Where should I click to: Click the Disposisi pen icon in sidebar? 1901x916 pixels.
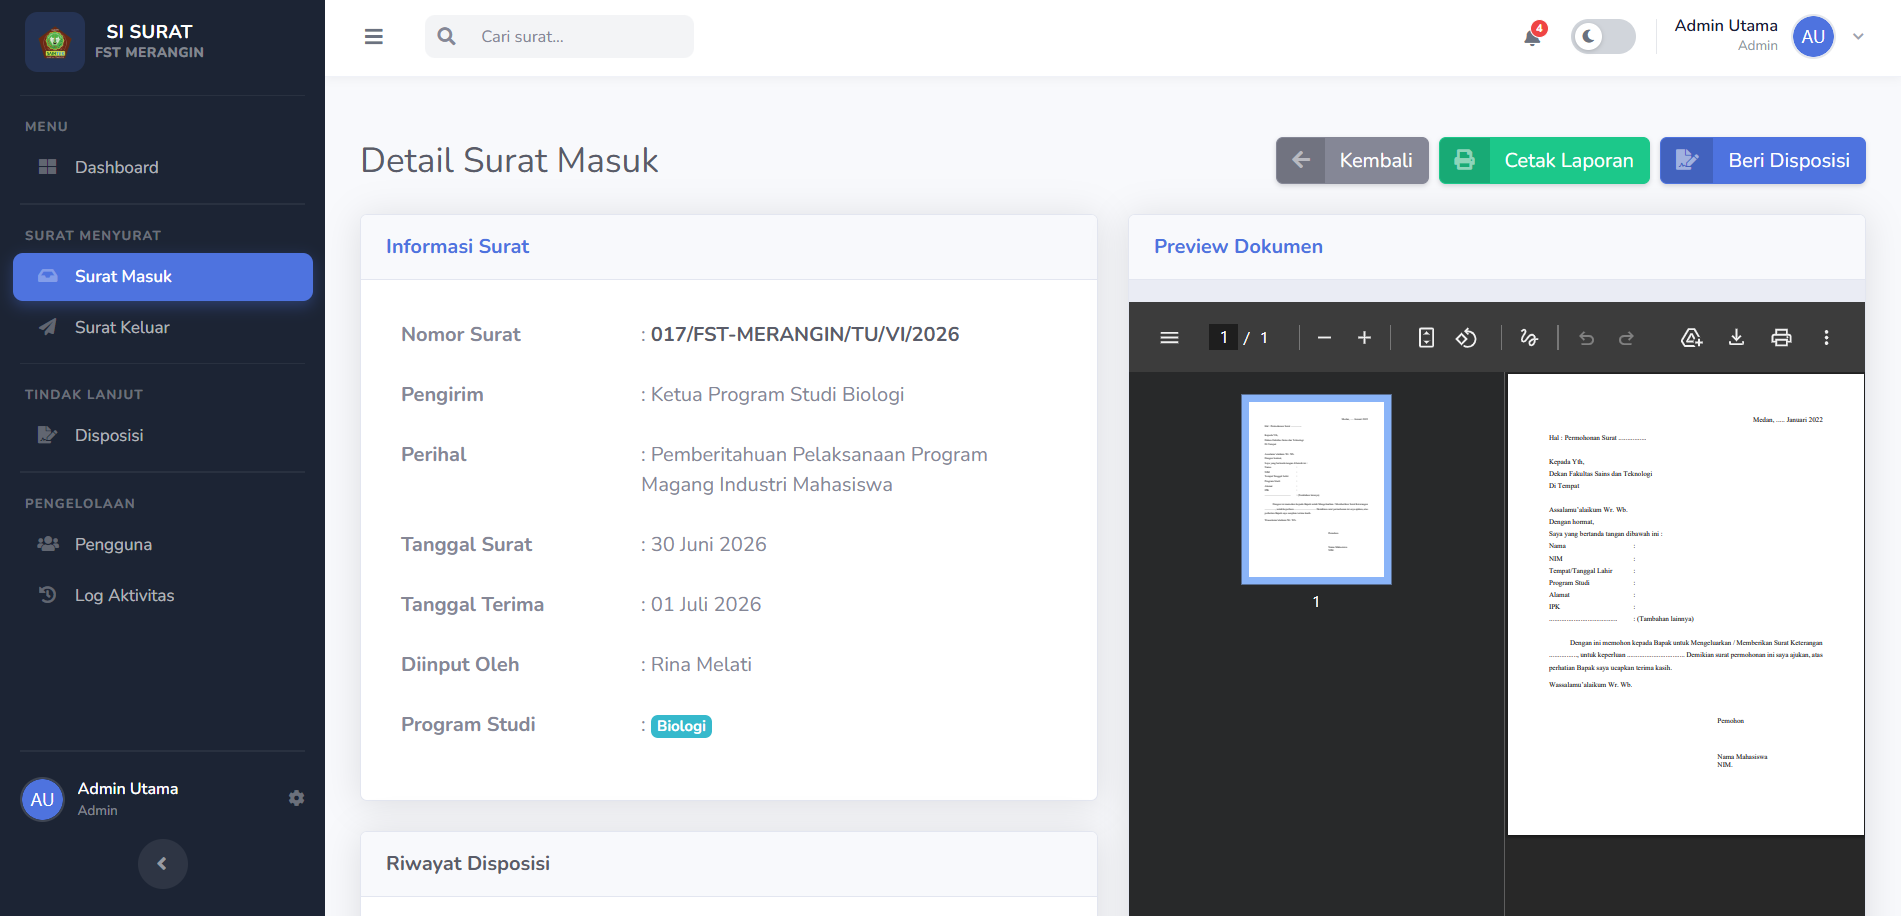pyautogui.click(x=47, y=435)
